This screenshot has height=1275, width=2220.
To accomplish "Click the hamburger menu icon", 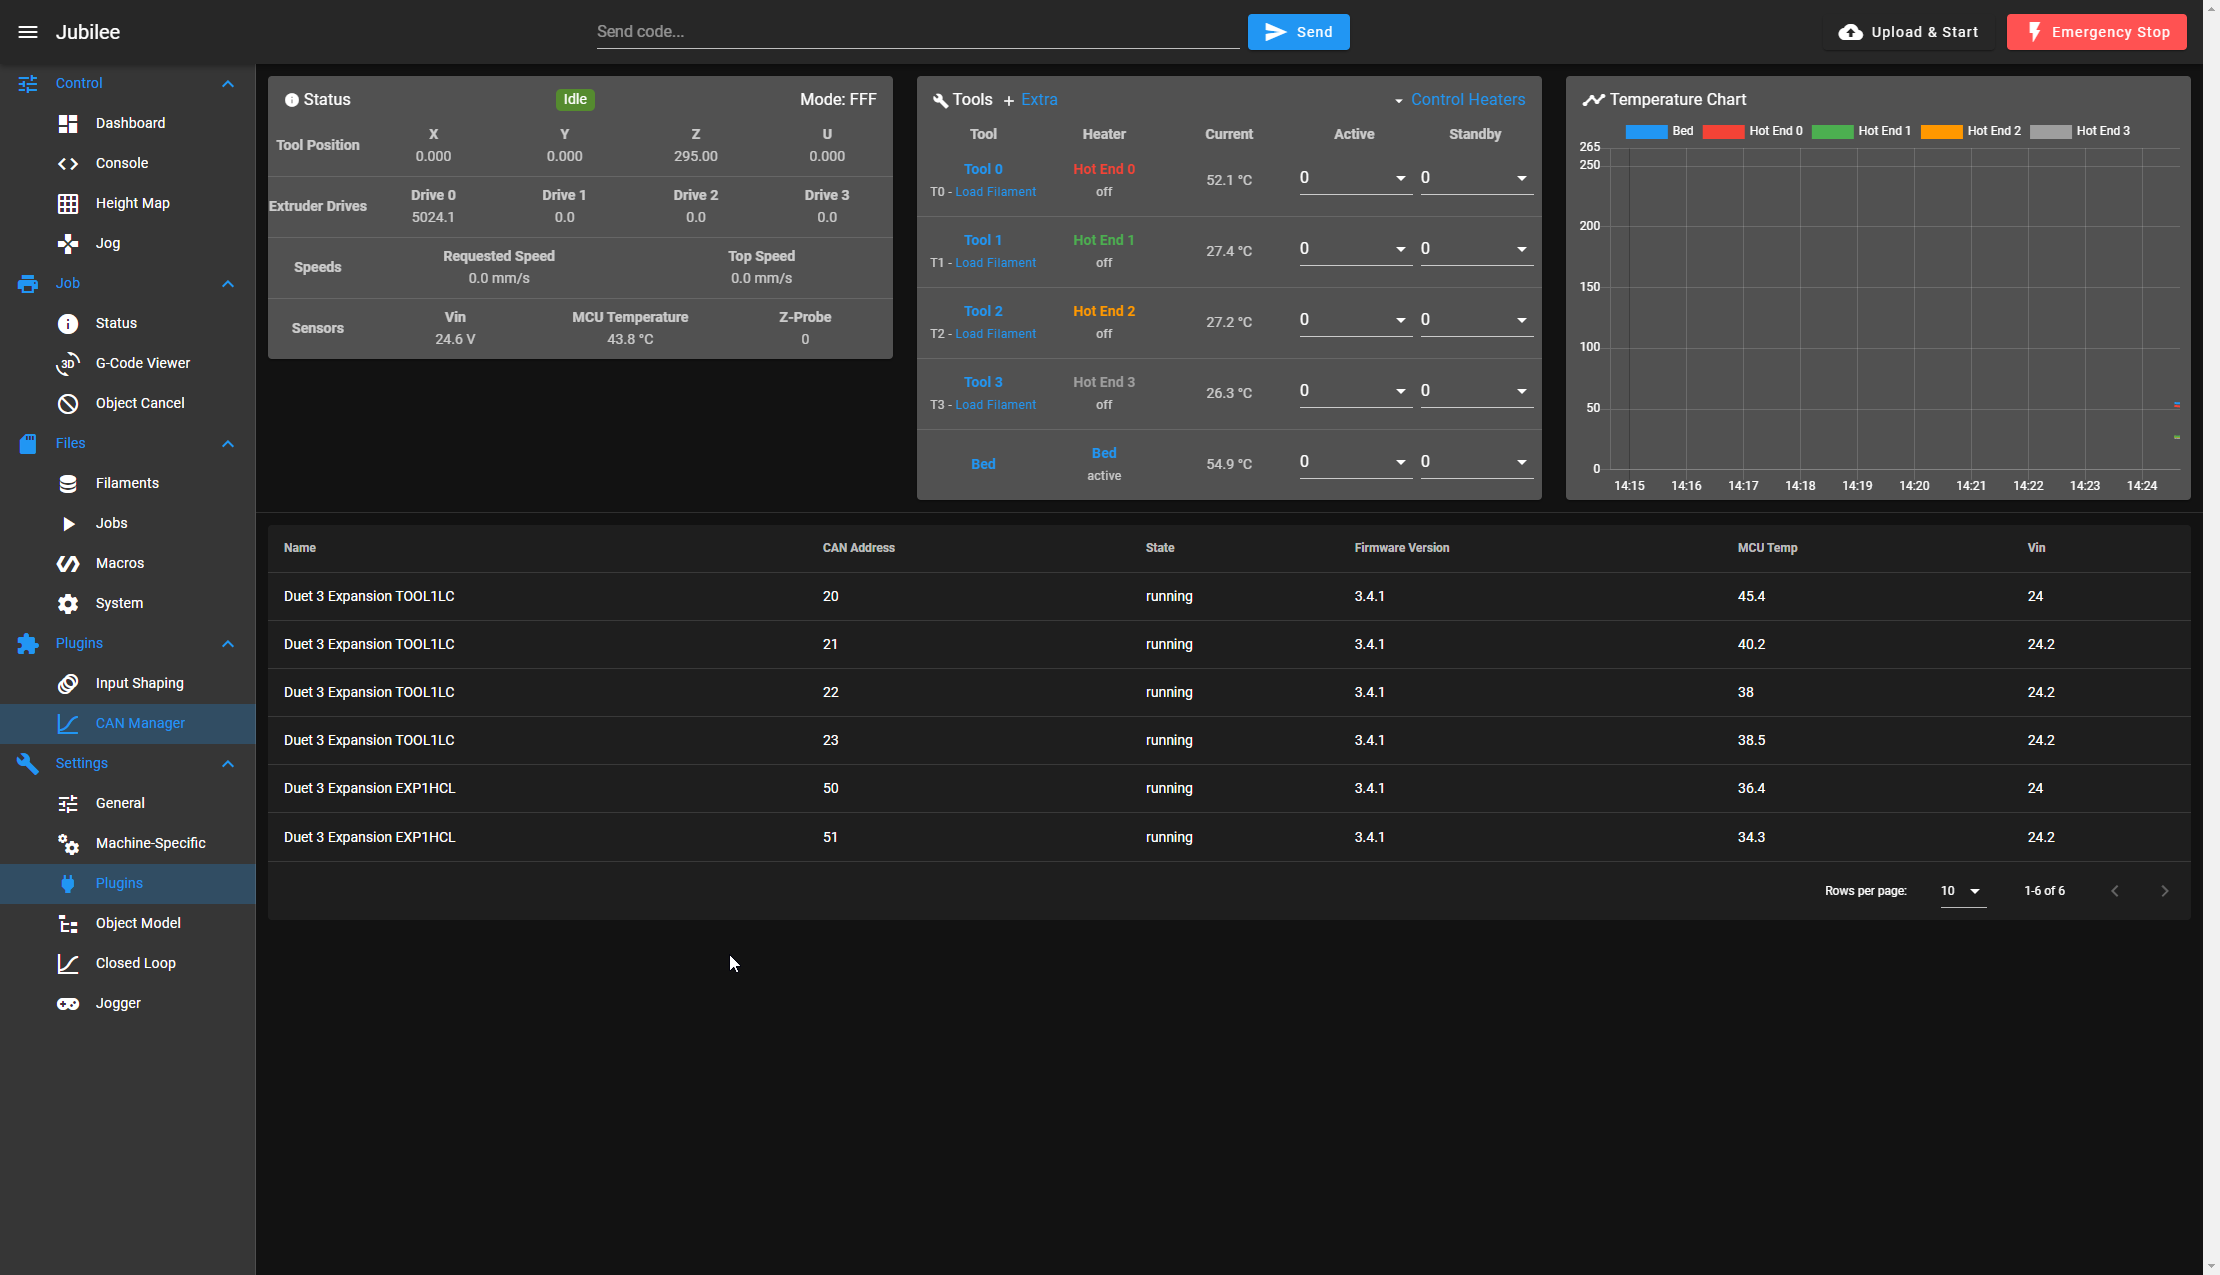I will [28, 32].
